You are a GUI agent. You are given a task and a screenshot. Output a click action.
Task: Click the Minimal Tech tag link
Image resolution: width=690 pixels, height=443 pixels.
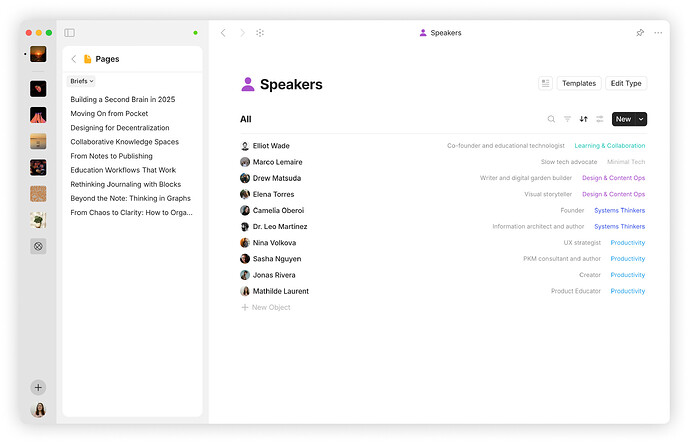[626, 162]
